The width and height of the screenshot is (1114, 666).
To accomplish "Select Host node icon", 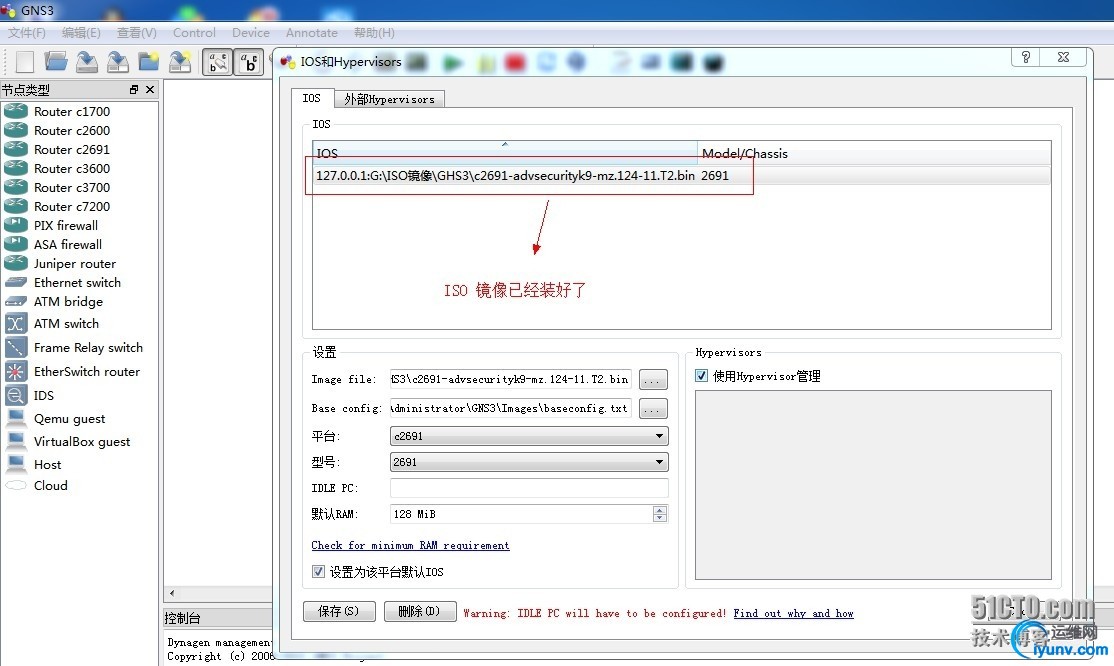I will 16,463.
